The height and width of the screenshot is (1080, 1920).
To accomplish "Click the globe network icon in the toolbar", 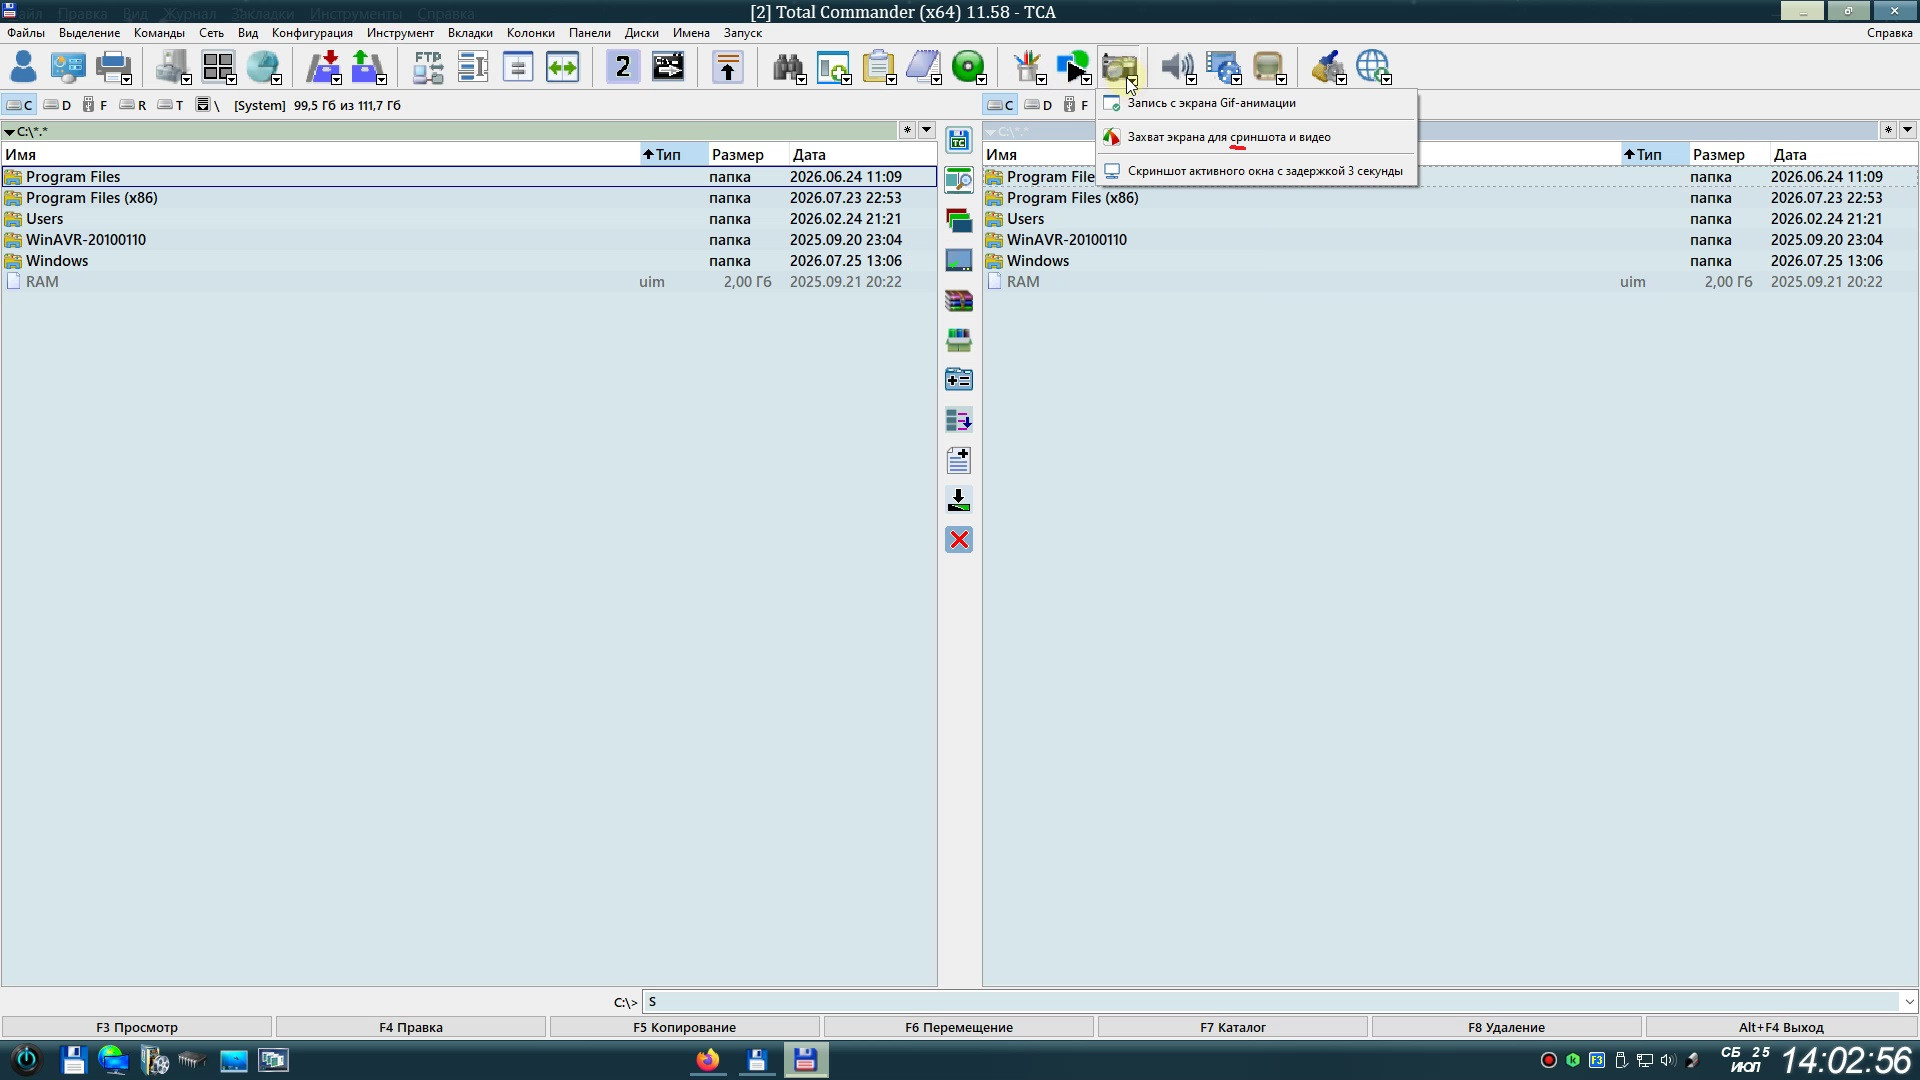I will (1371, 67).
